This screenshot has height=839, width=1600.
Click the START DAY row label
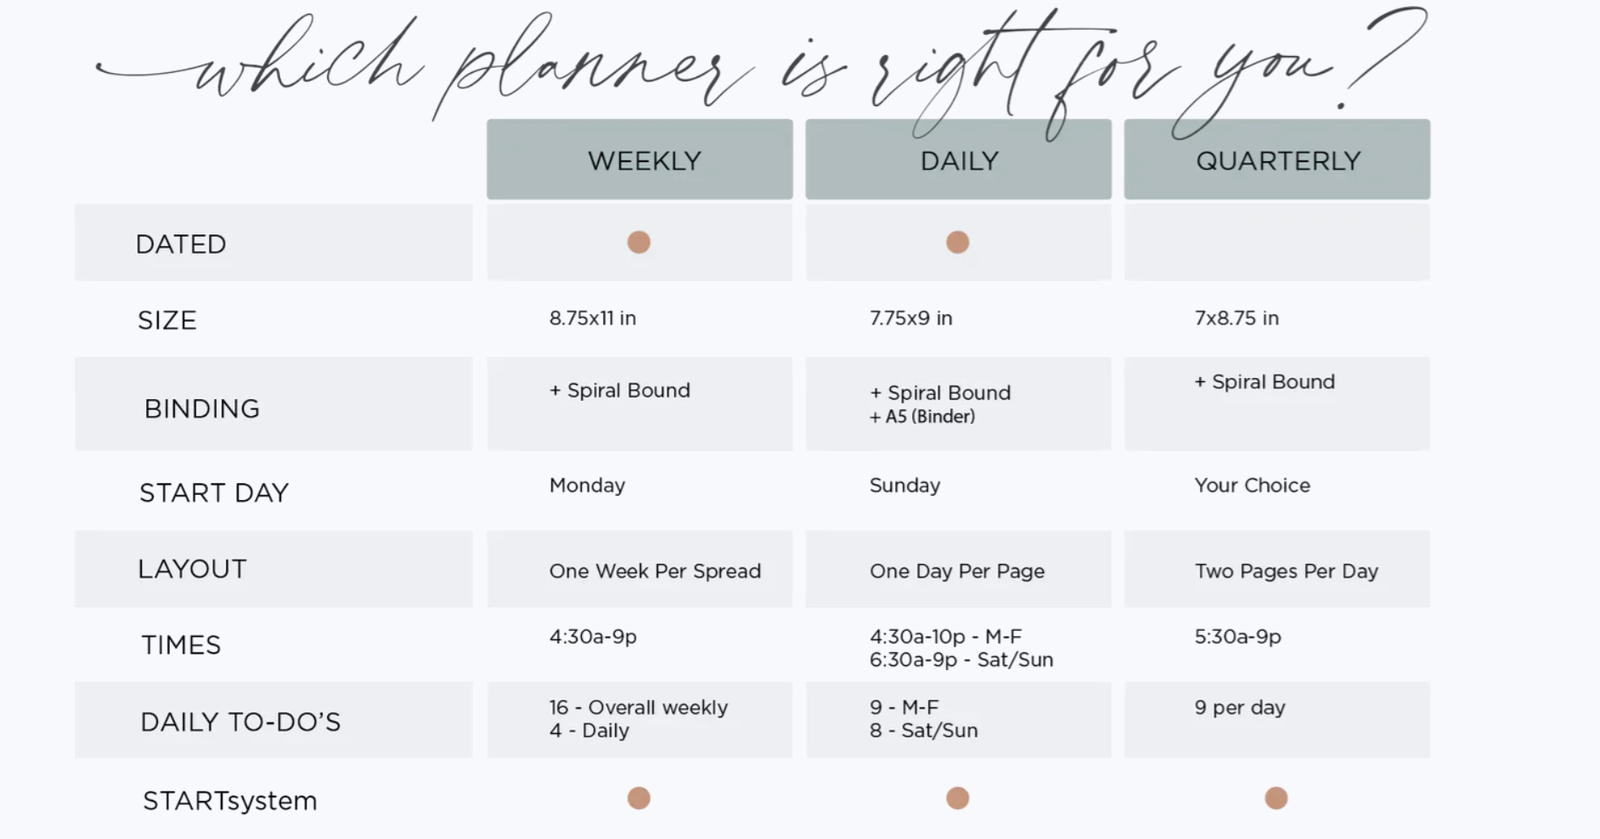(x=214, y=493)
